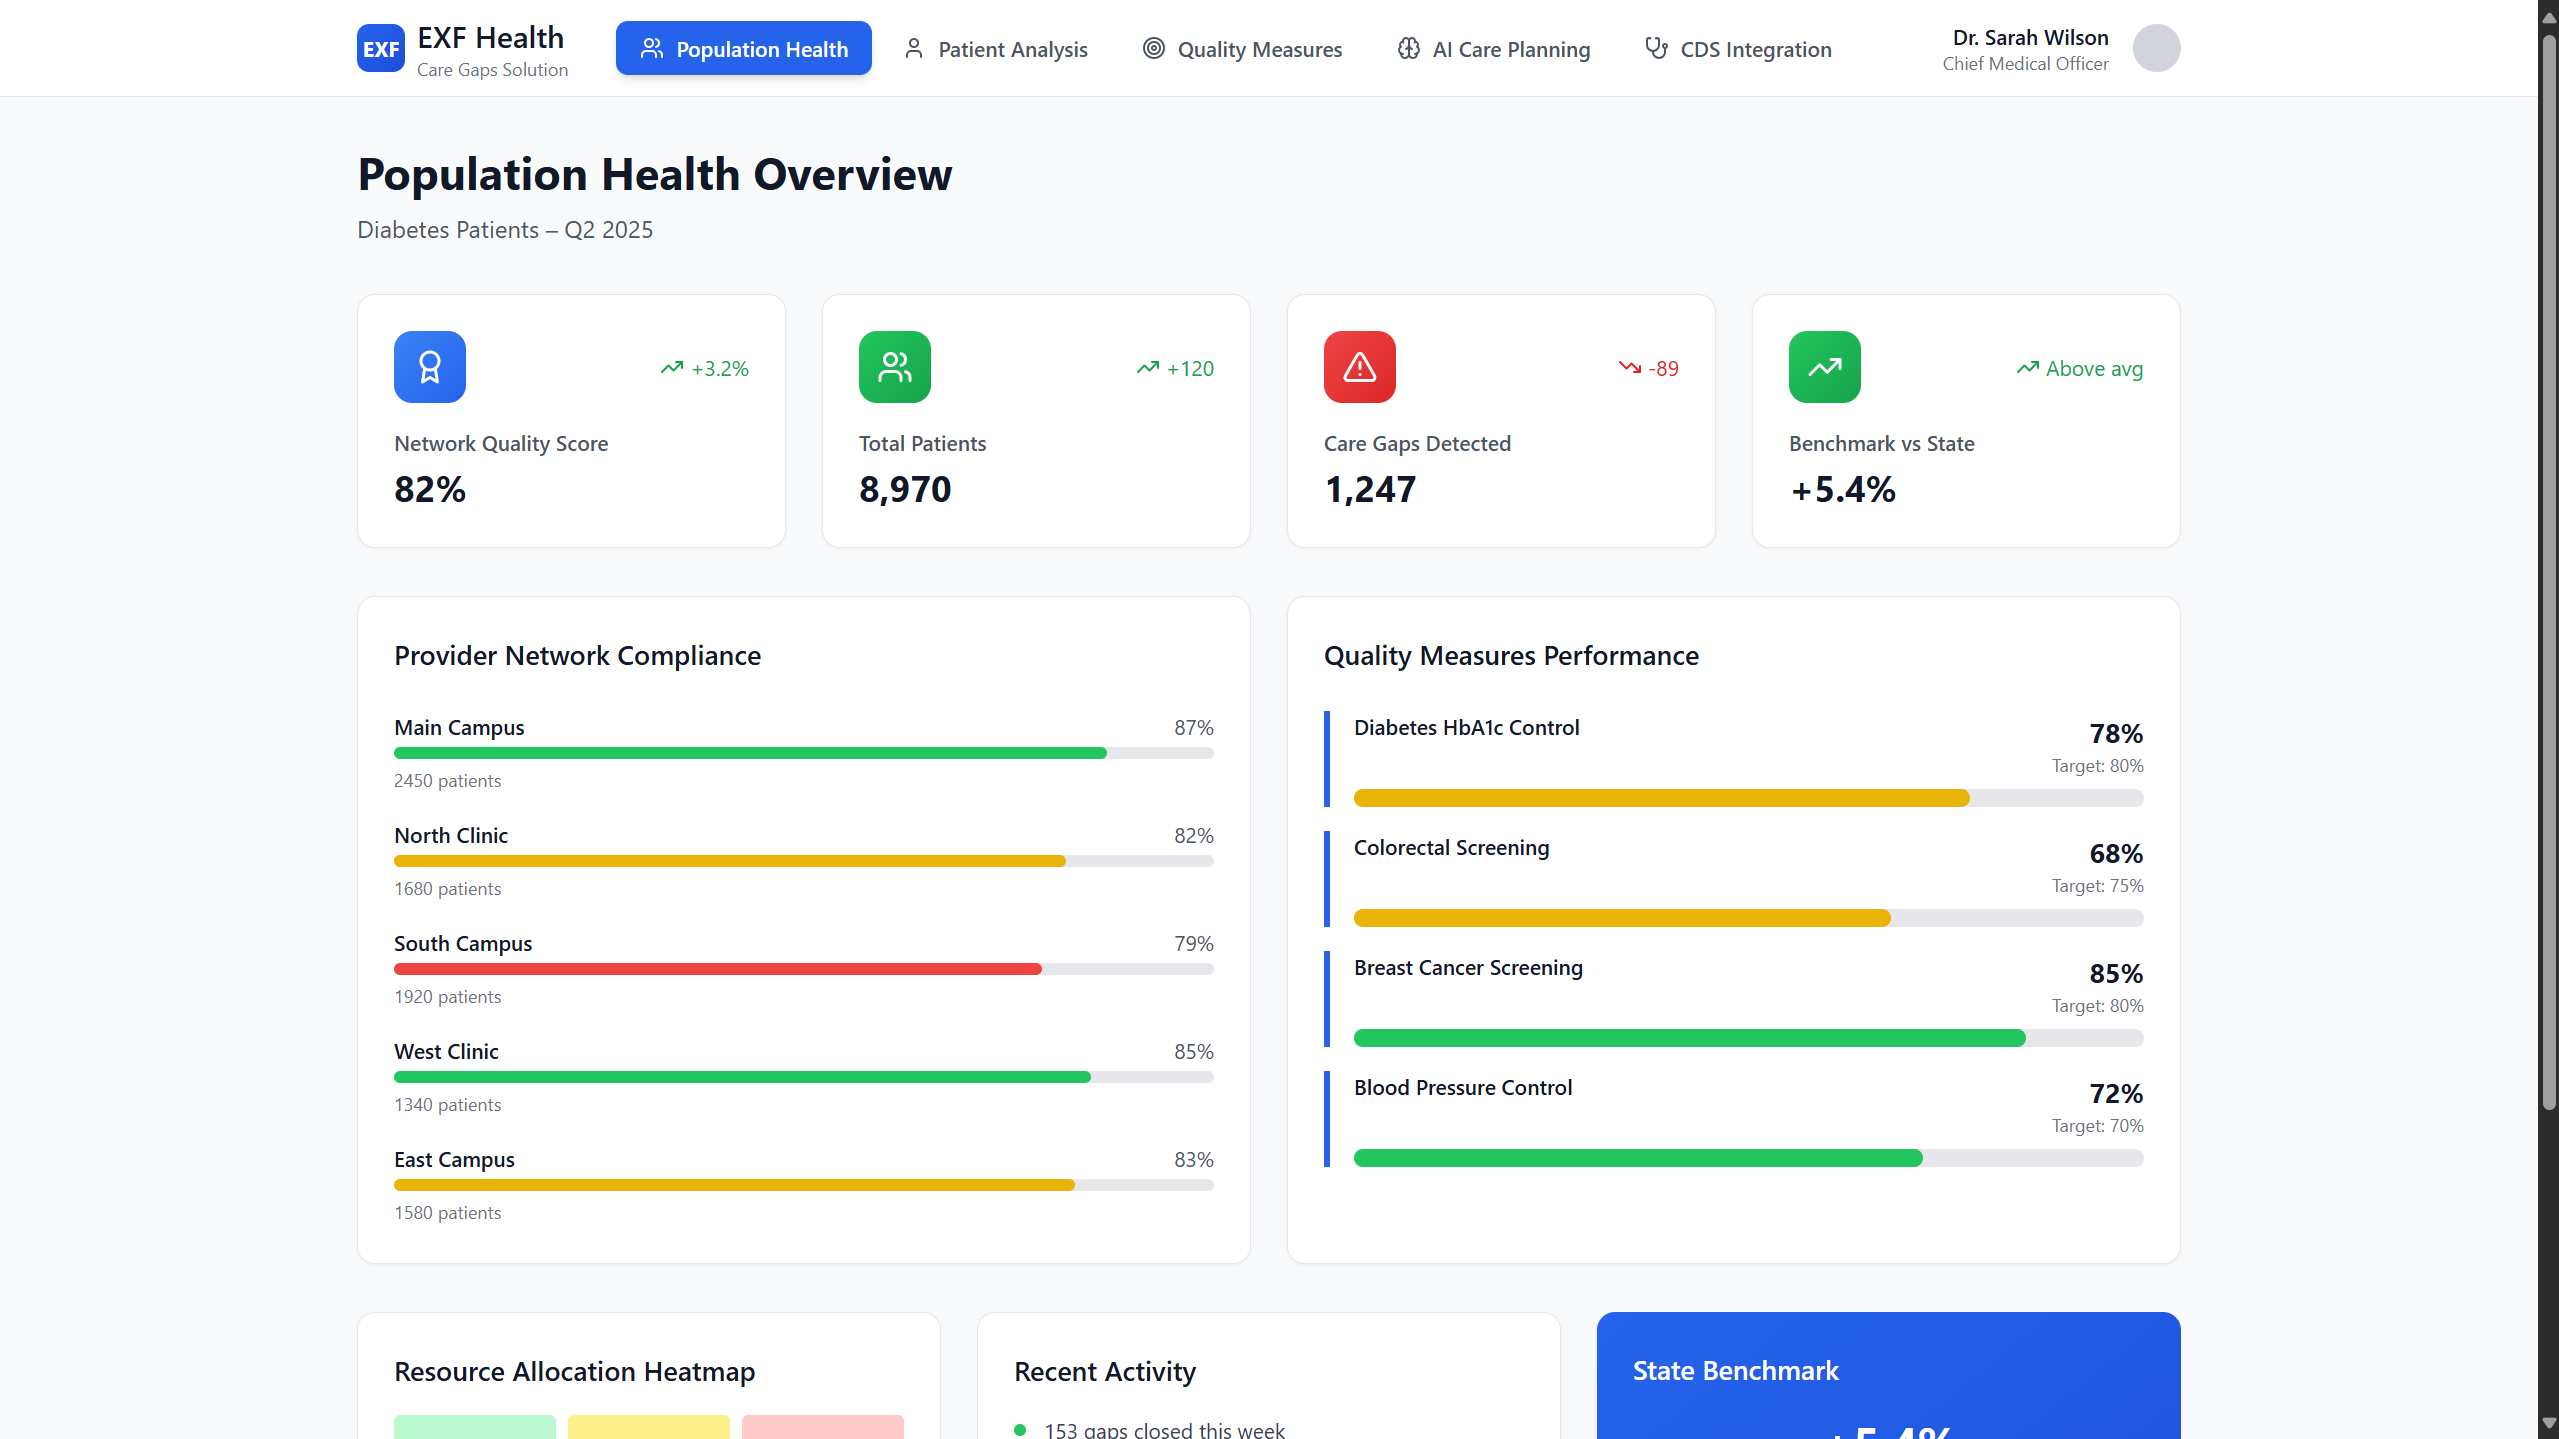The width and height of the screenshot is (2559, 1439).
Task: Click the 2450 patients count
Action: pos(447,781)
